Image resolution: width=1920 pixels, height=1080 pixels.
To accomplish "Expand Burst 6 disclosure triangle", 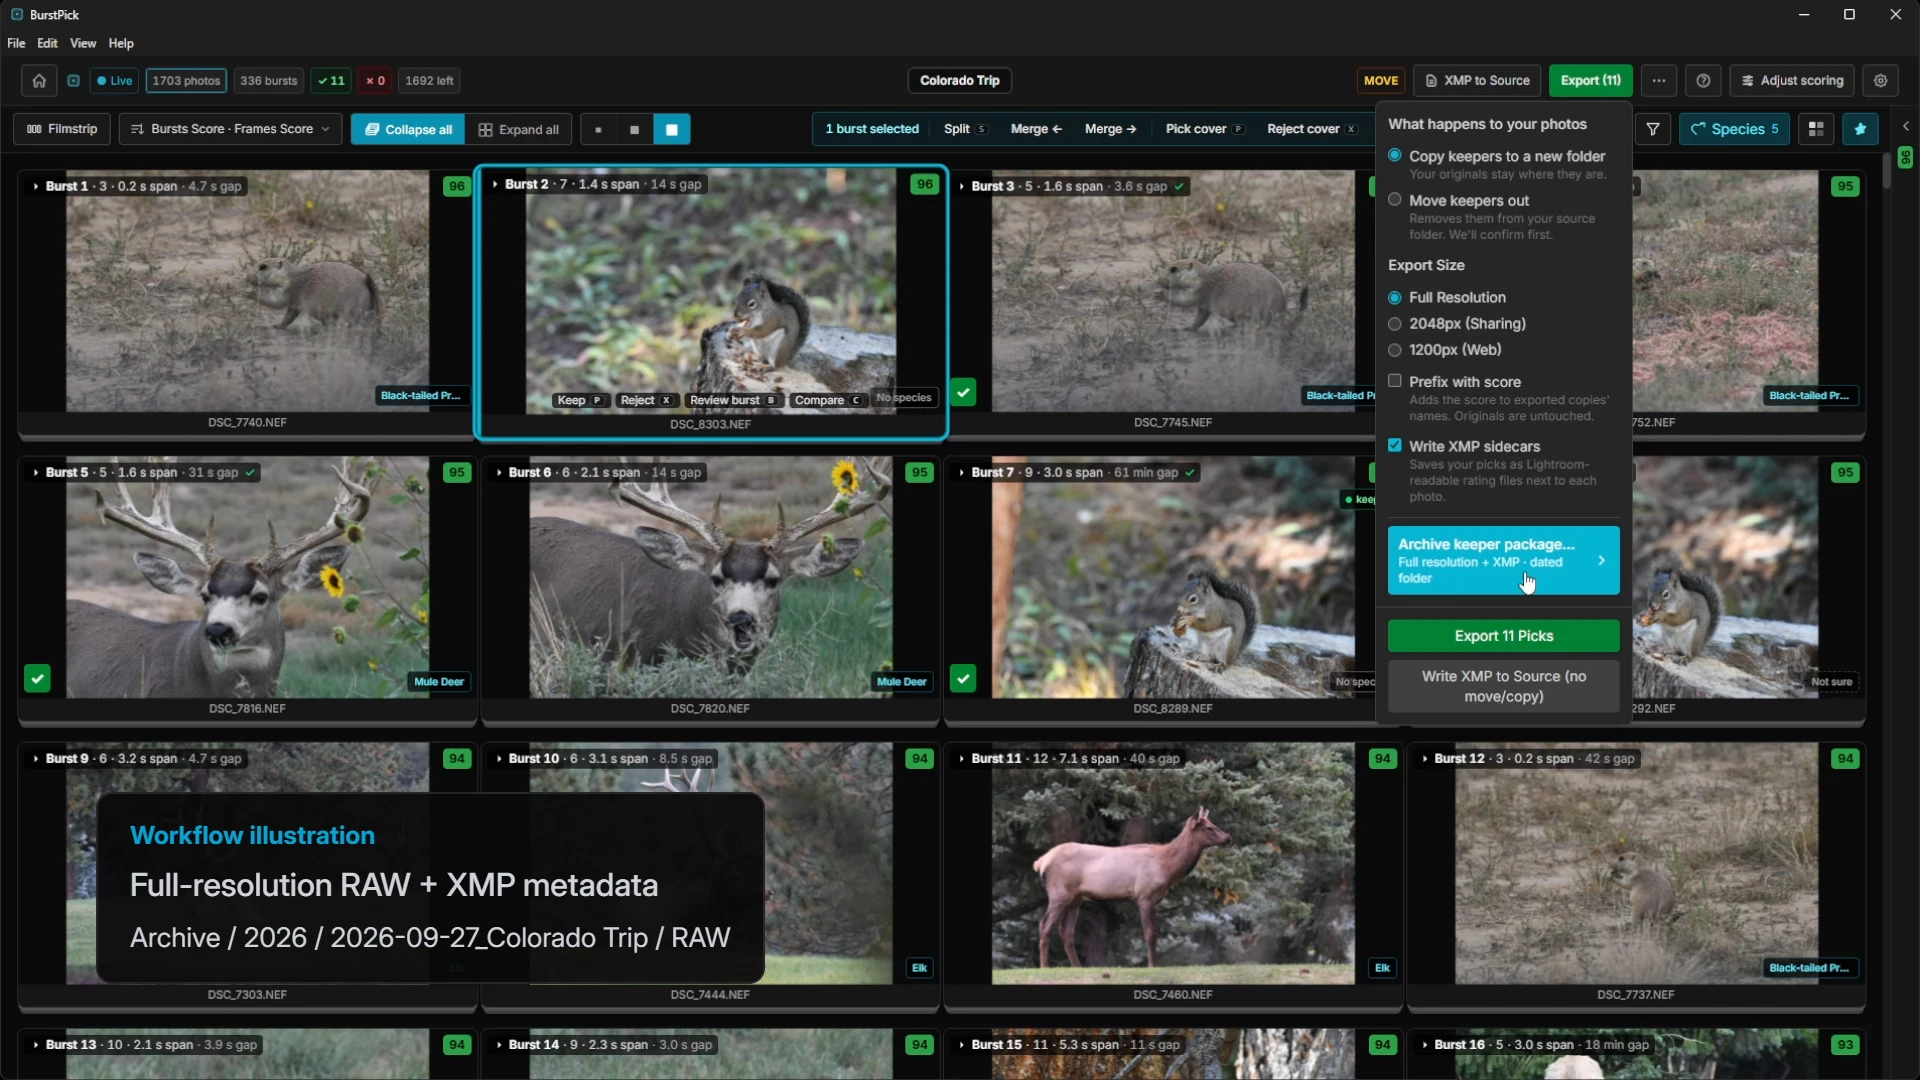I will tap(499, 473).
